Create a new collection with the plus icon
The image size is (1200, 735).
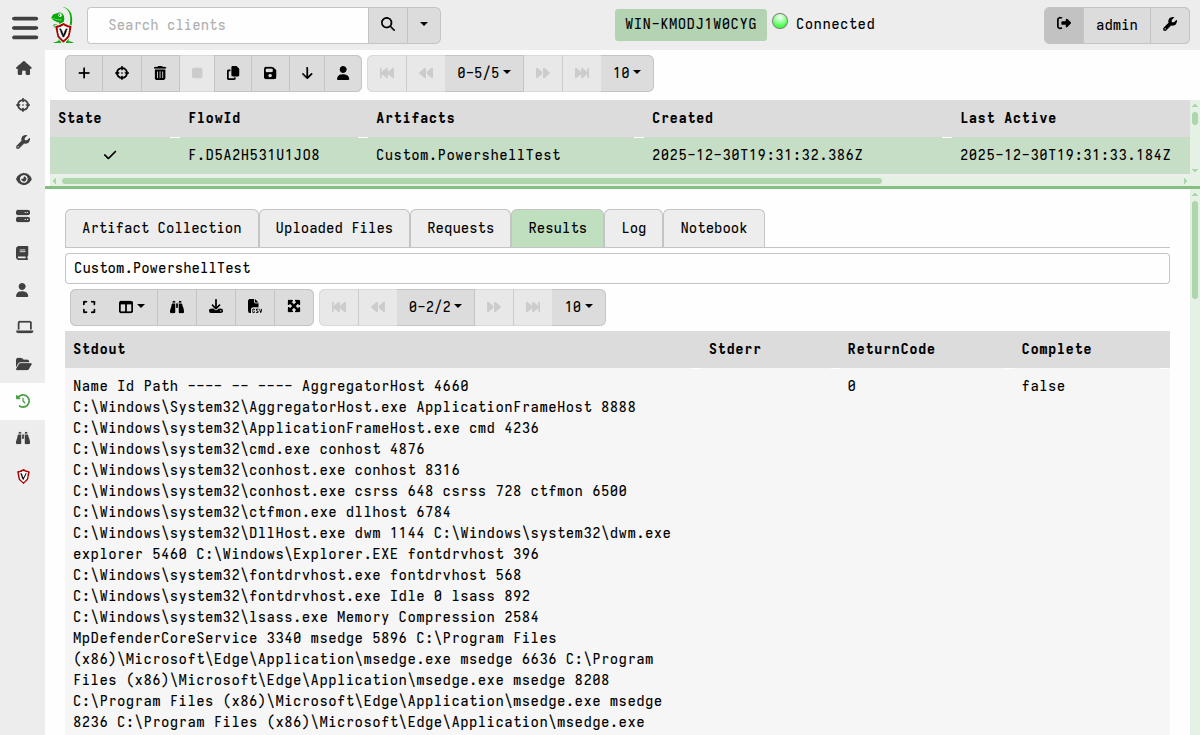click(x=84, y=73)
